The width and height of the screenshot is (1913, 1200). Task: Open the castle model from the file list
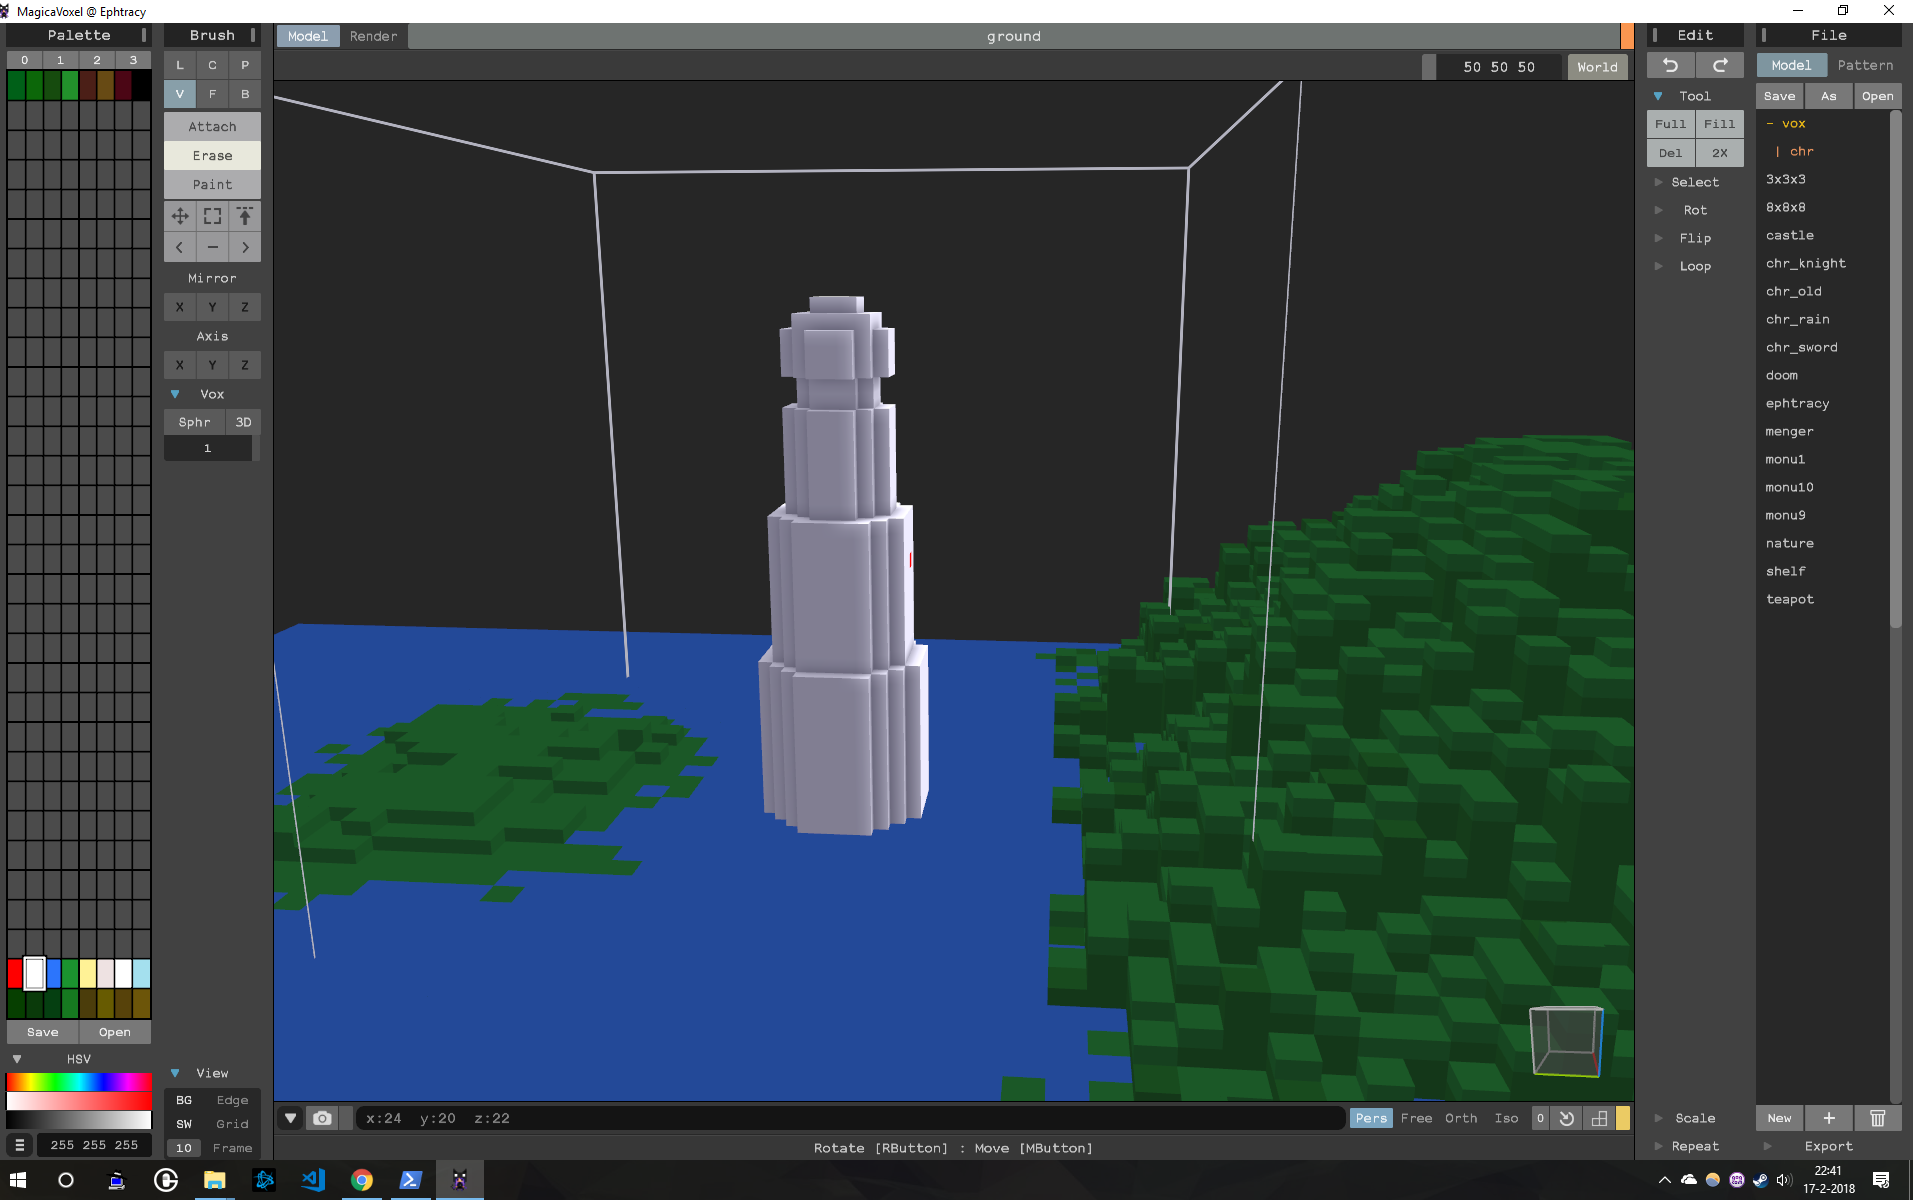pos(1789,235)
